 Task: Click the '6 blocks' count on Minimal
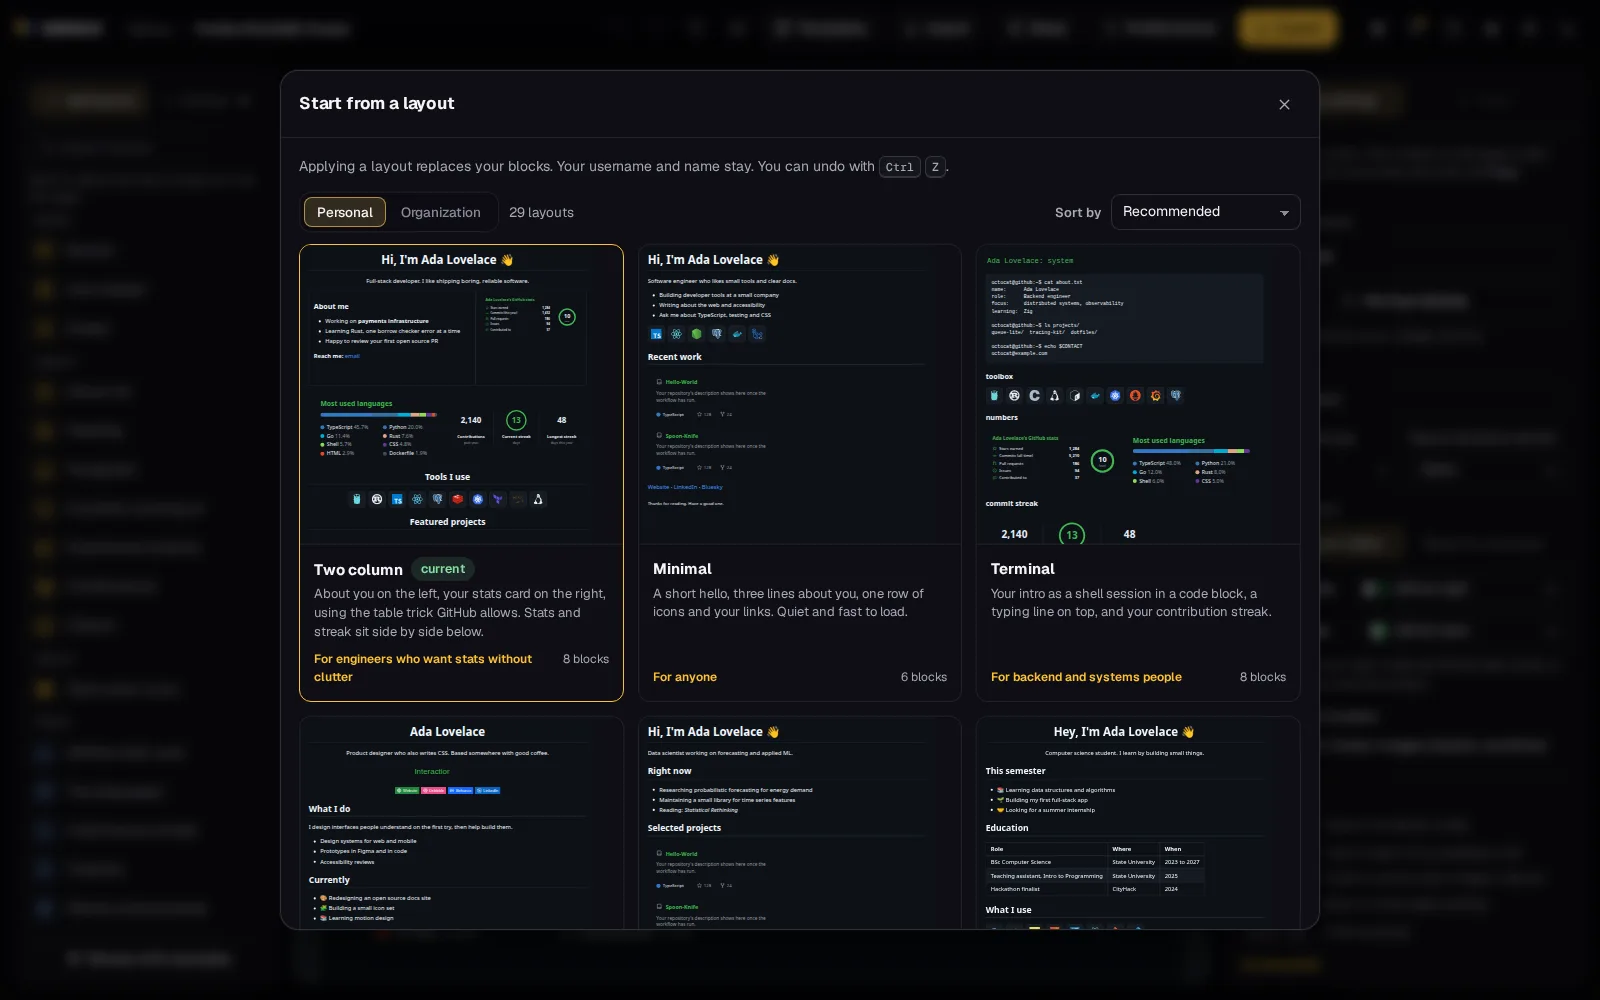(923, 677)
